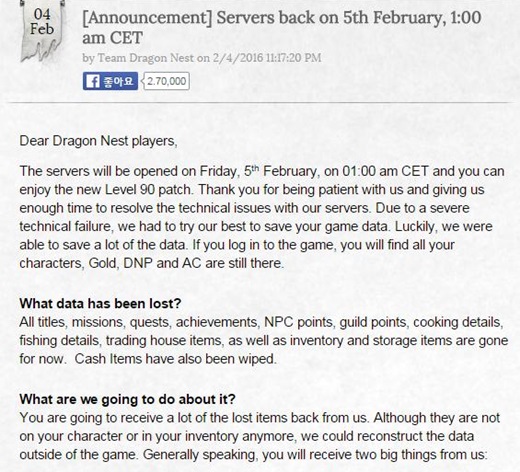Click the 2.70,000 like count bubble
520x472 pixels.
[x=166, y=81]
